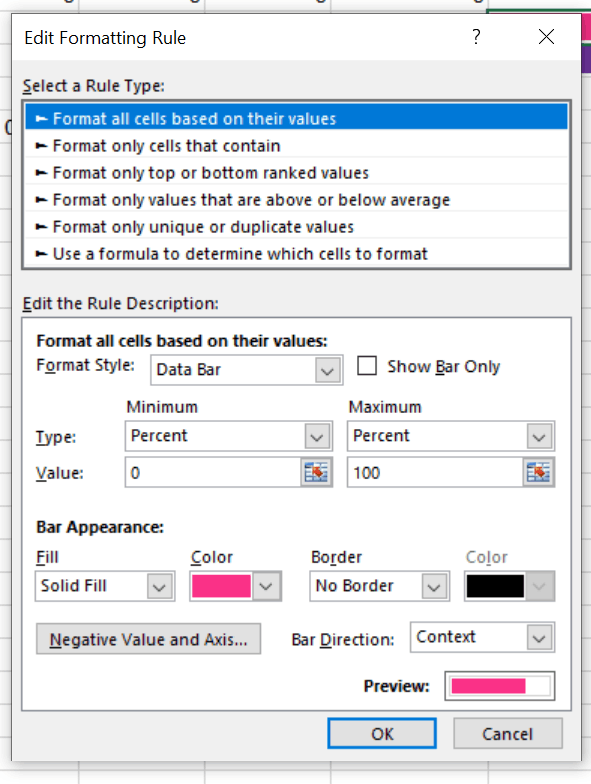Open Solid Fill dropdown
This screenshot has width=591, height=784.
point(105,586)
